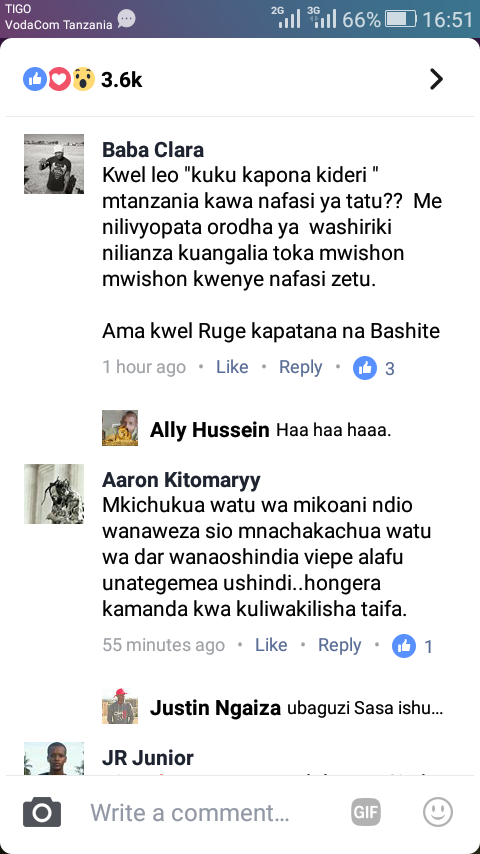Image resolution: width=480 pixels, height=854 pixels.
Task: Open Aaron Kitomaryy's profile picture
Action: pyautogui.click(x=54, y=494)
